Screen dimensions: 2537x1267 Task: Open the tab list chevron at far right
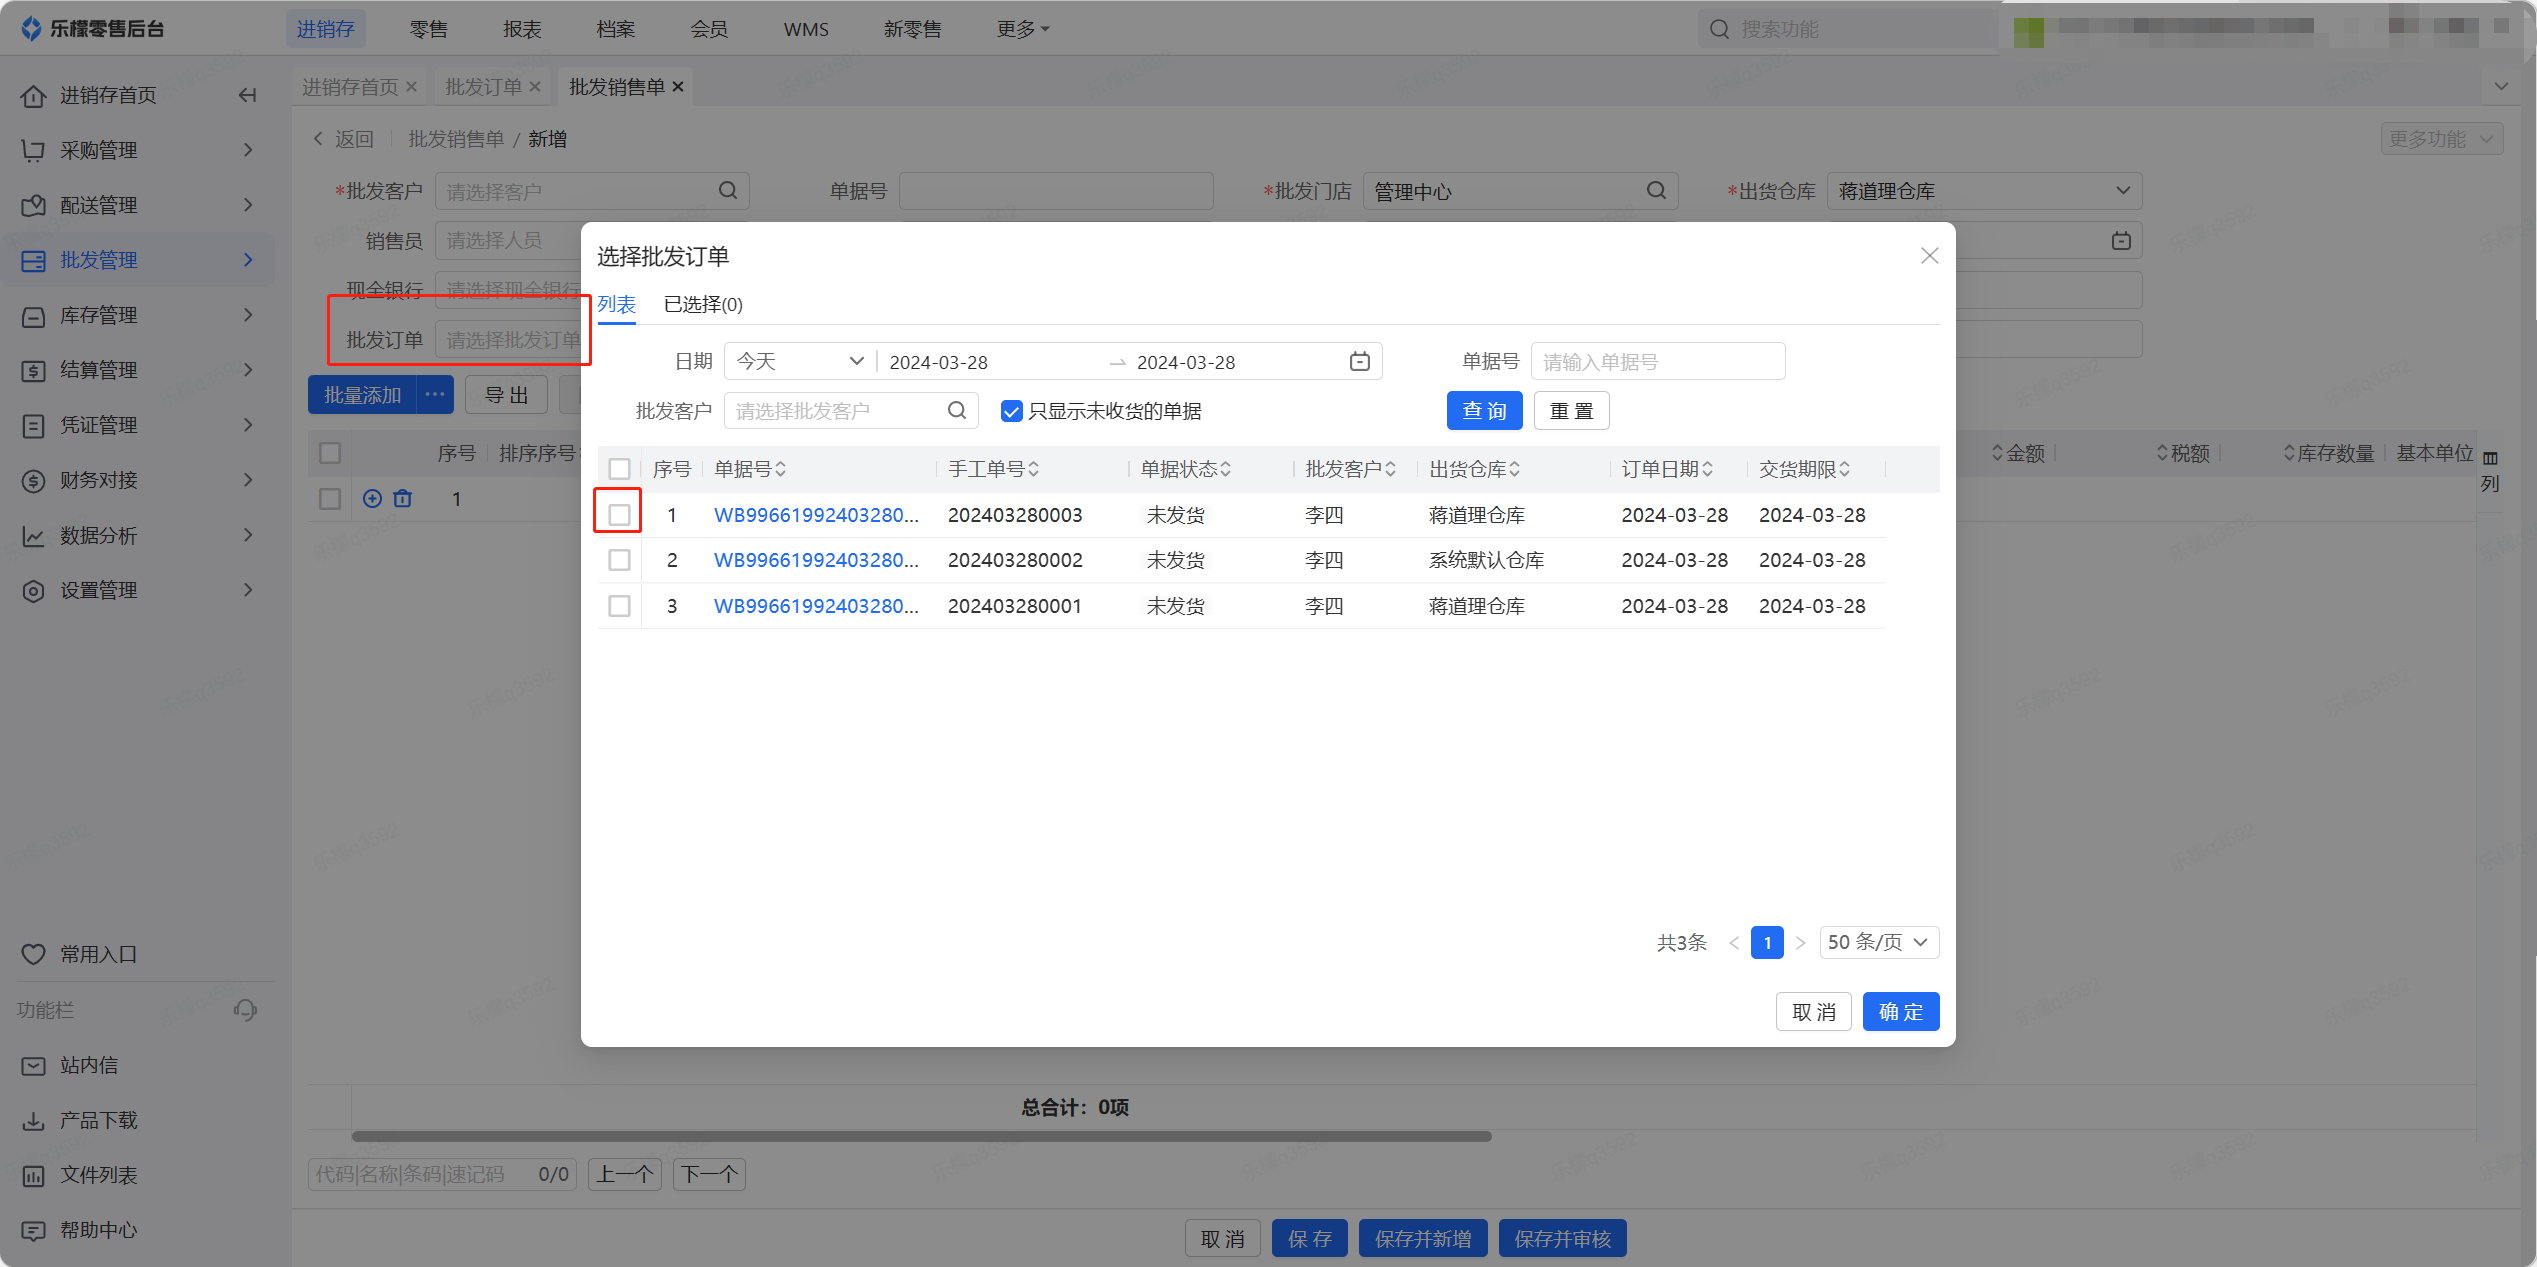click(x=2501, y=86)
